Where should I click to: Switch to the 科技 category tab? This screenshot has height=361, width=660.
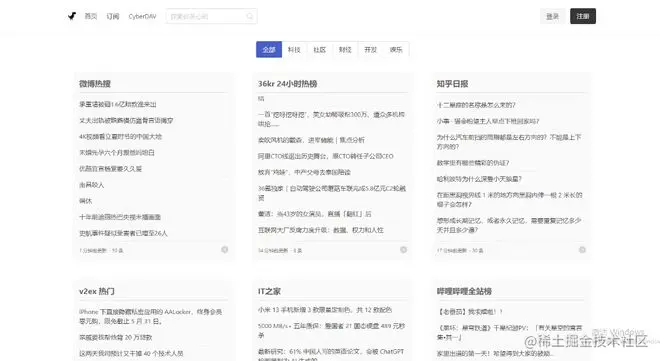[295, 50]
